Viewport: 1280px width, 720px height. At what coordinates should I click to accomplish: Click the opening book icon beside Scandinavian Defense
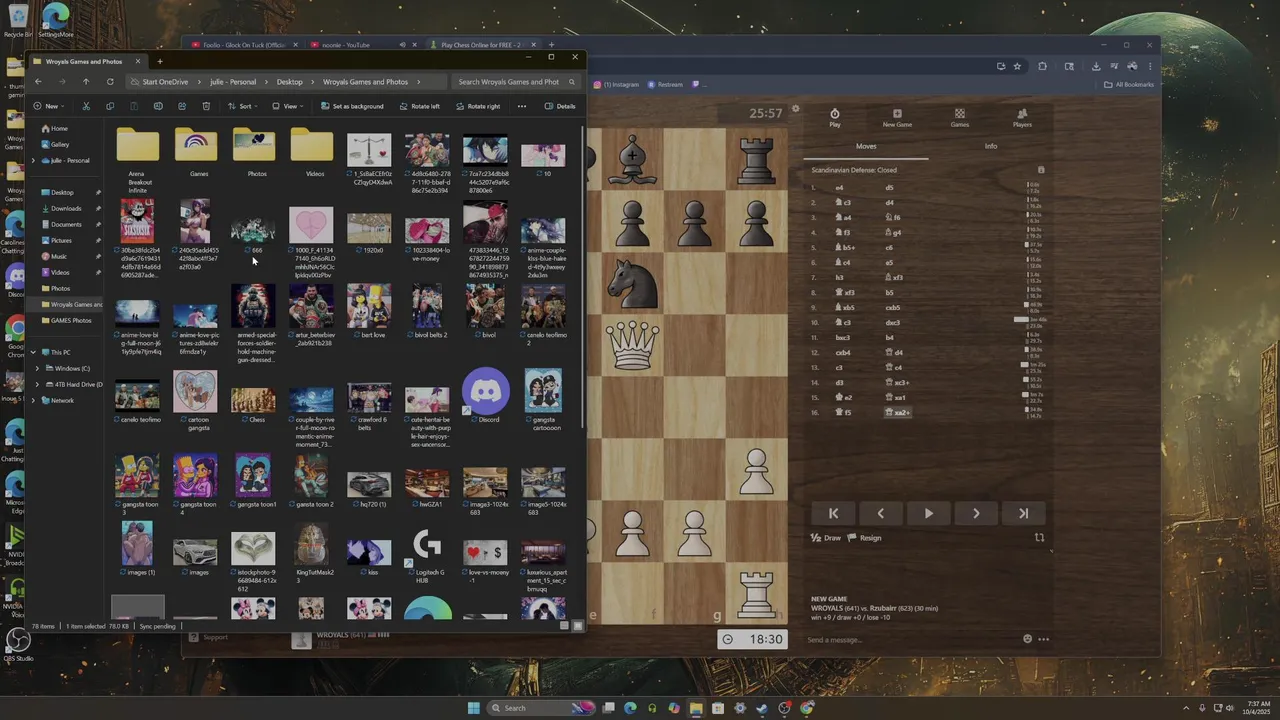point(1041,170)
